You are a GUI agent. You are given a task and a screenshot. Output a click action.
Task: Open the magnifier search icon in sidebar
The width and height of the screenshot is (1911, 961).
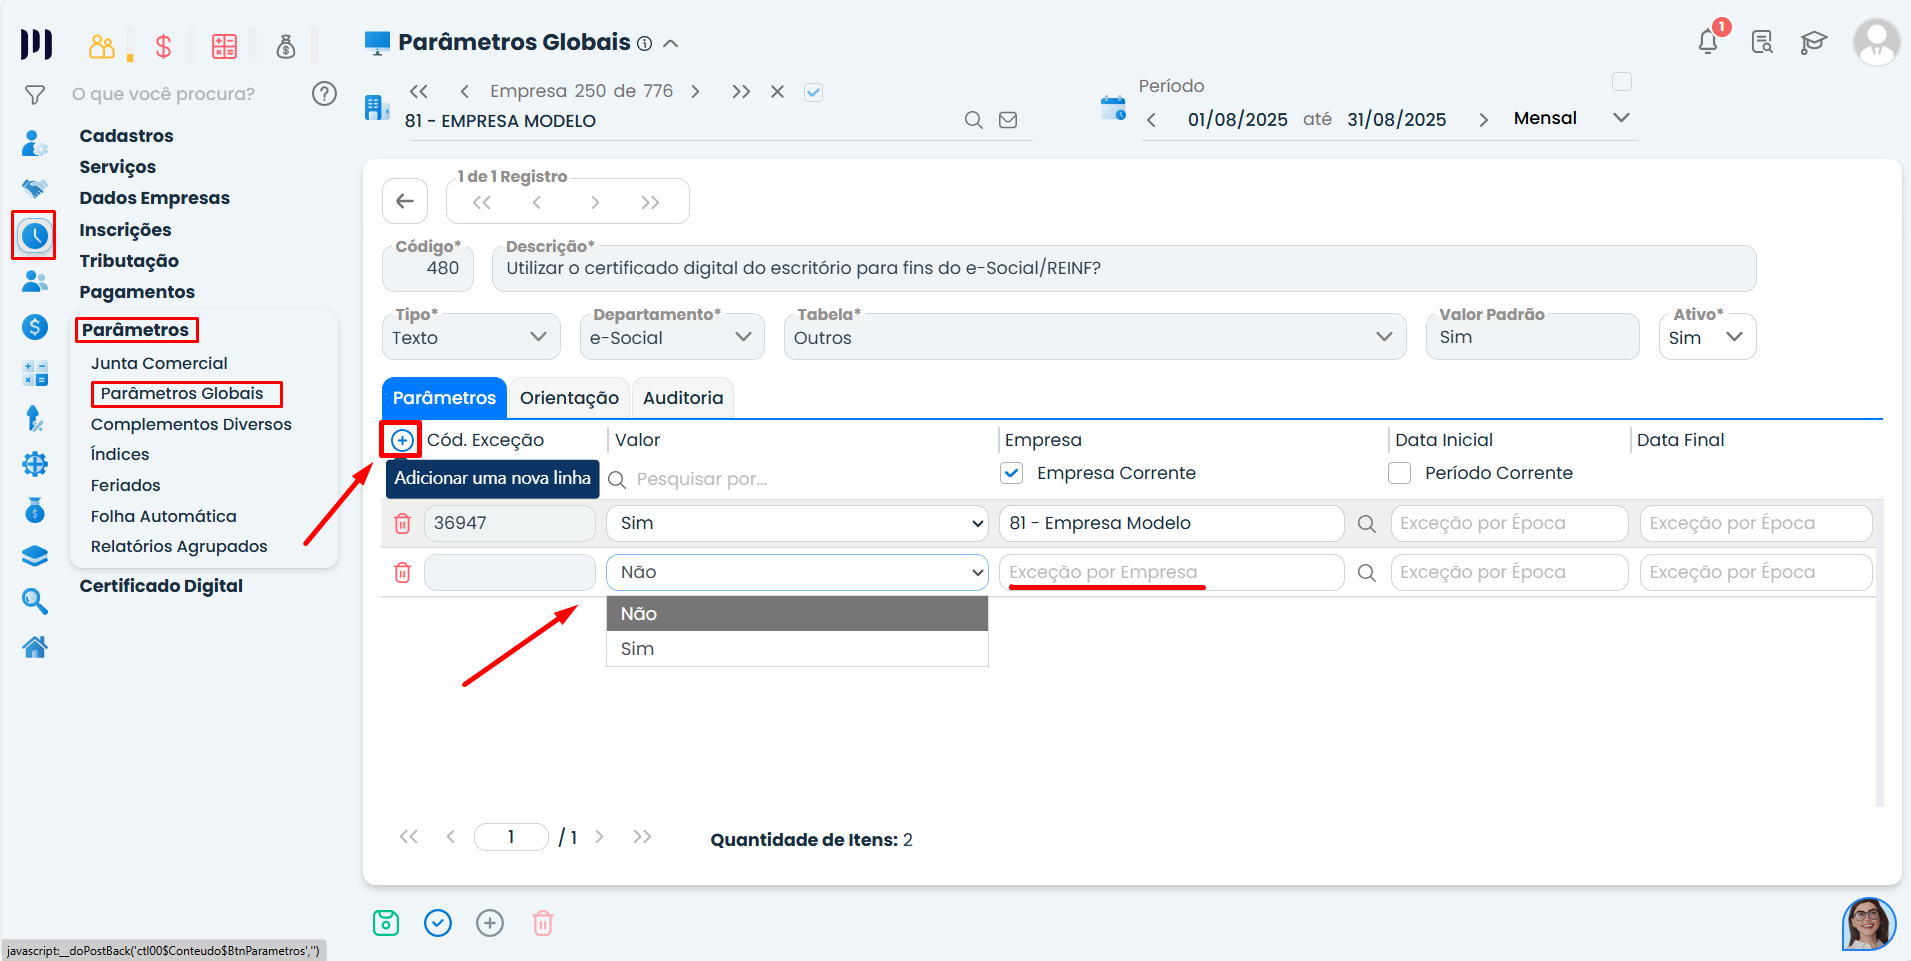(x=35, y=601)
